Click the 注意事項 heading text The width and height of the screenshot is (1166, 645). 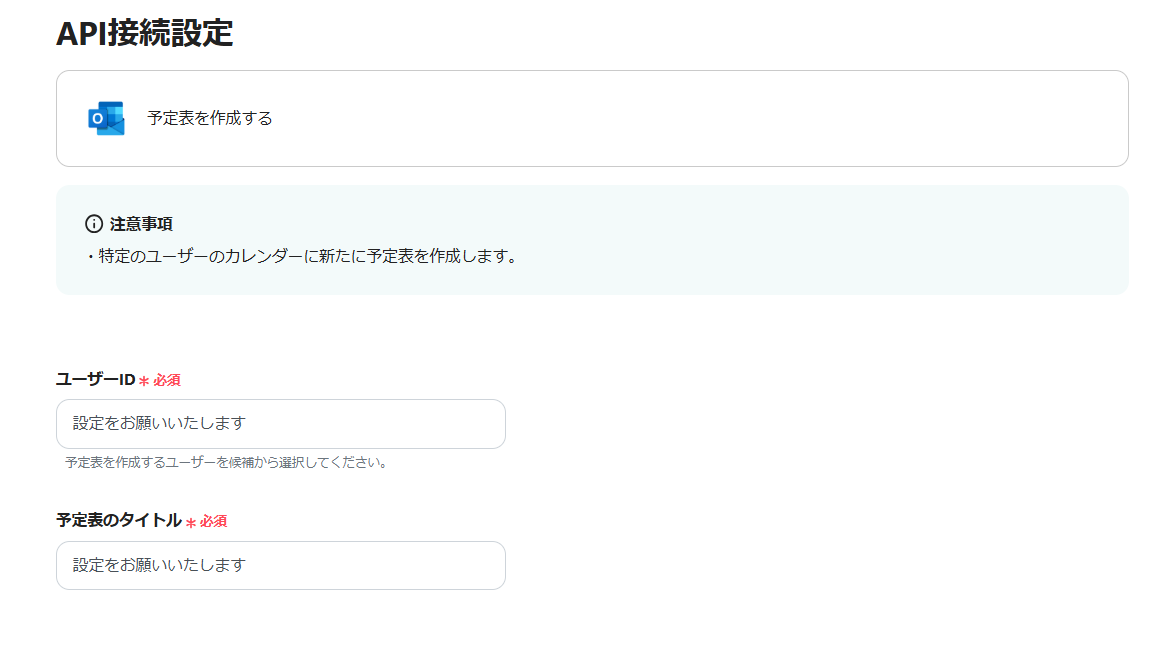(141, 224)
